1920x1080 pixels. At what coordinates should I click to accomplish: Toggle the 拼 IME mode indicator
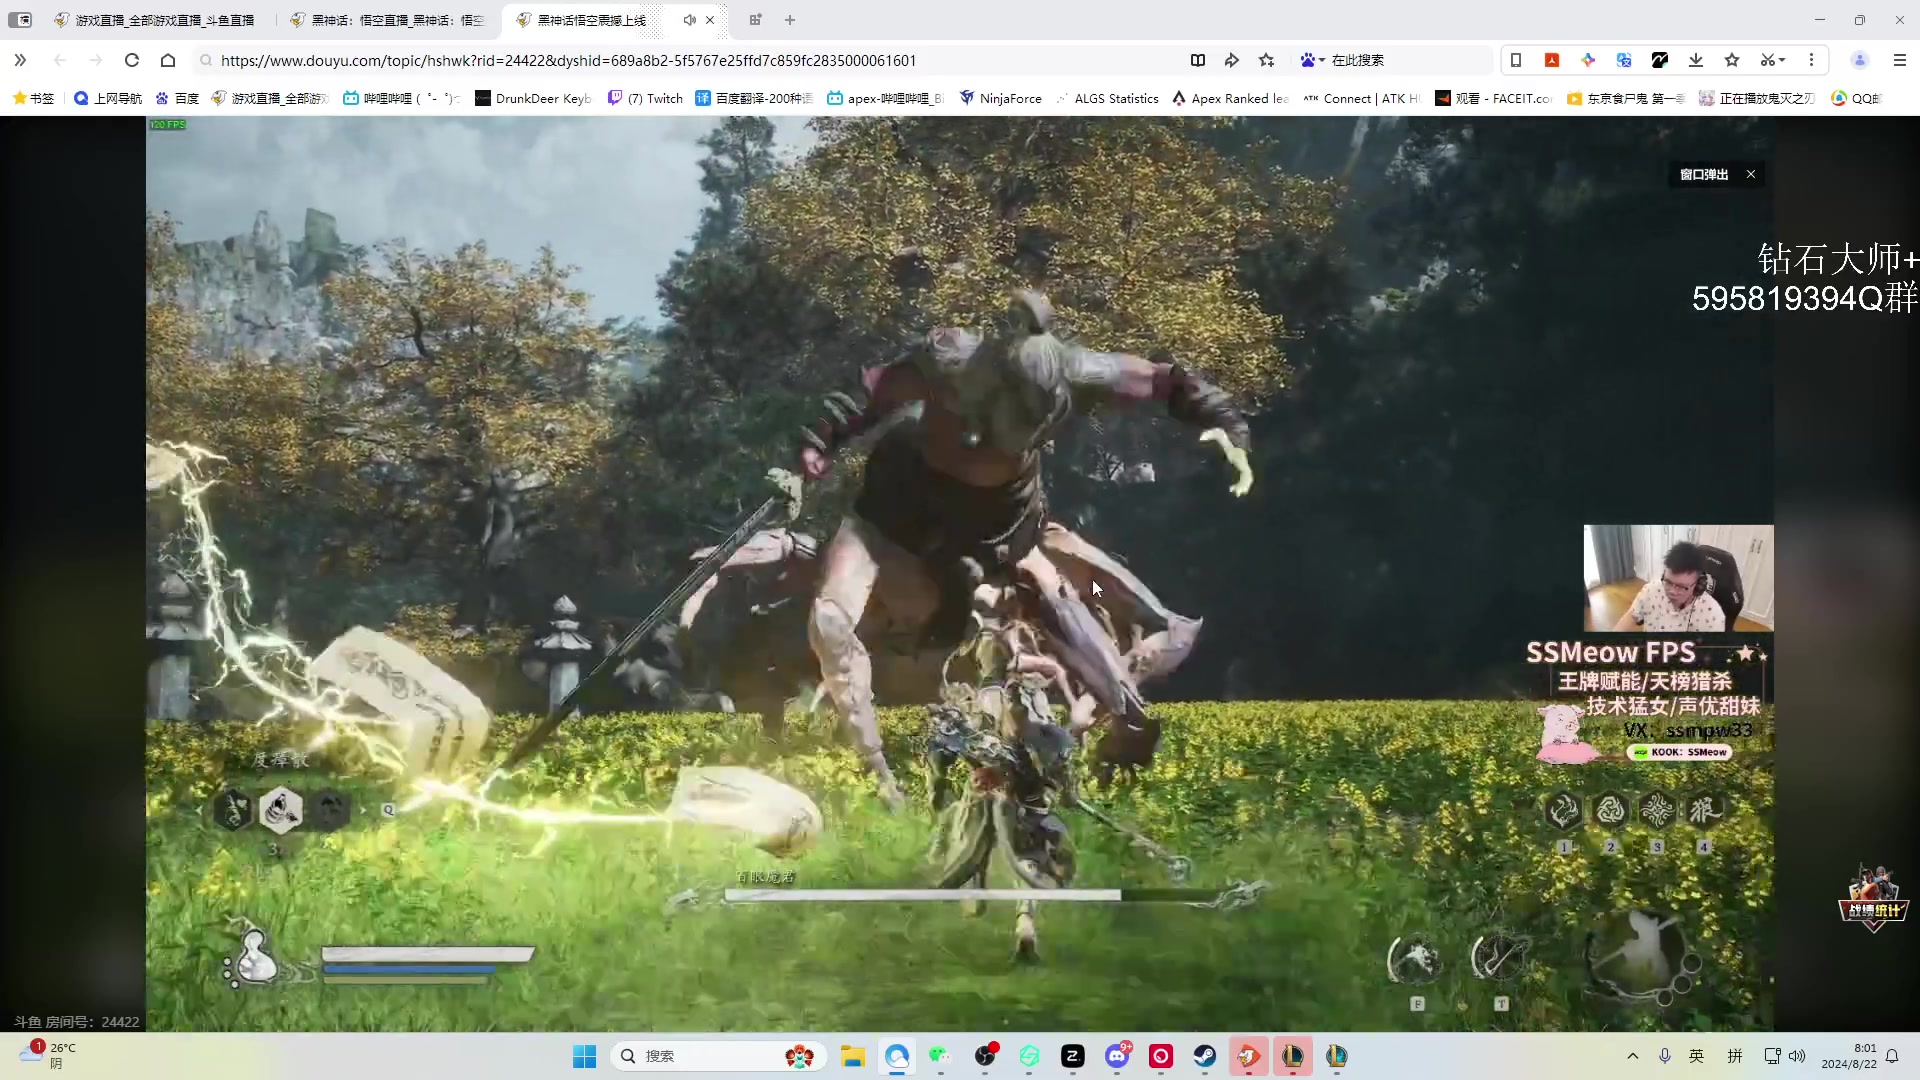pos(1735,1056)
